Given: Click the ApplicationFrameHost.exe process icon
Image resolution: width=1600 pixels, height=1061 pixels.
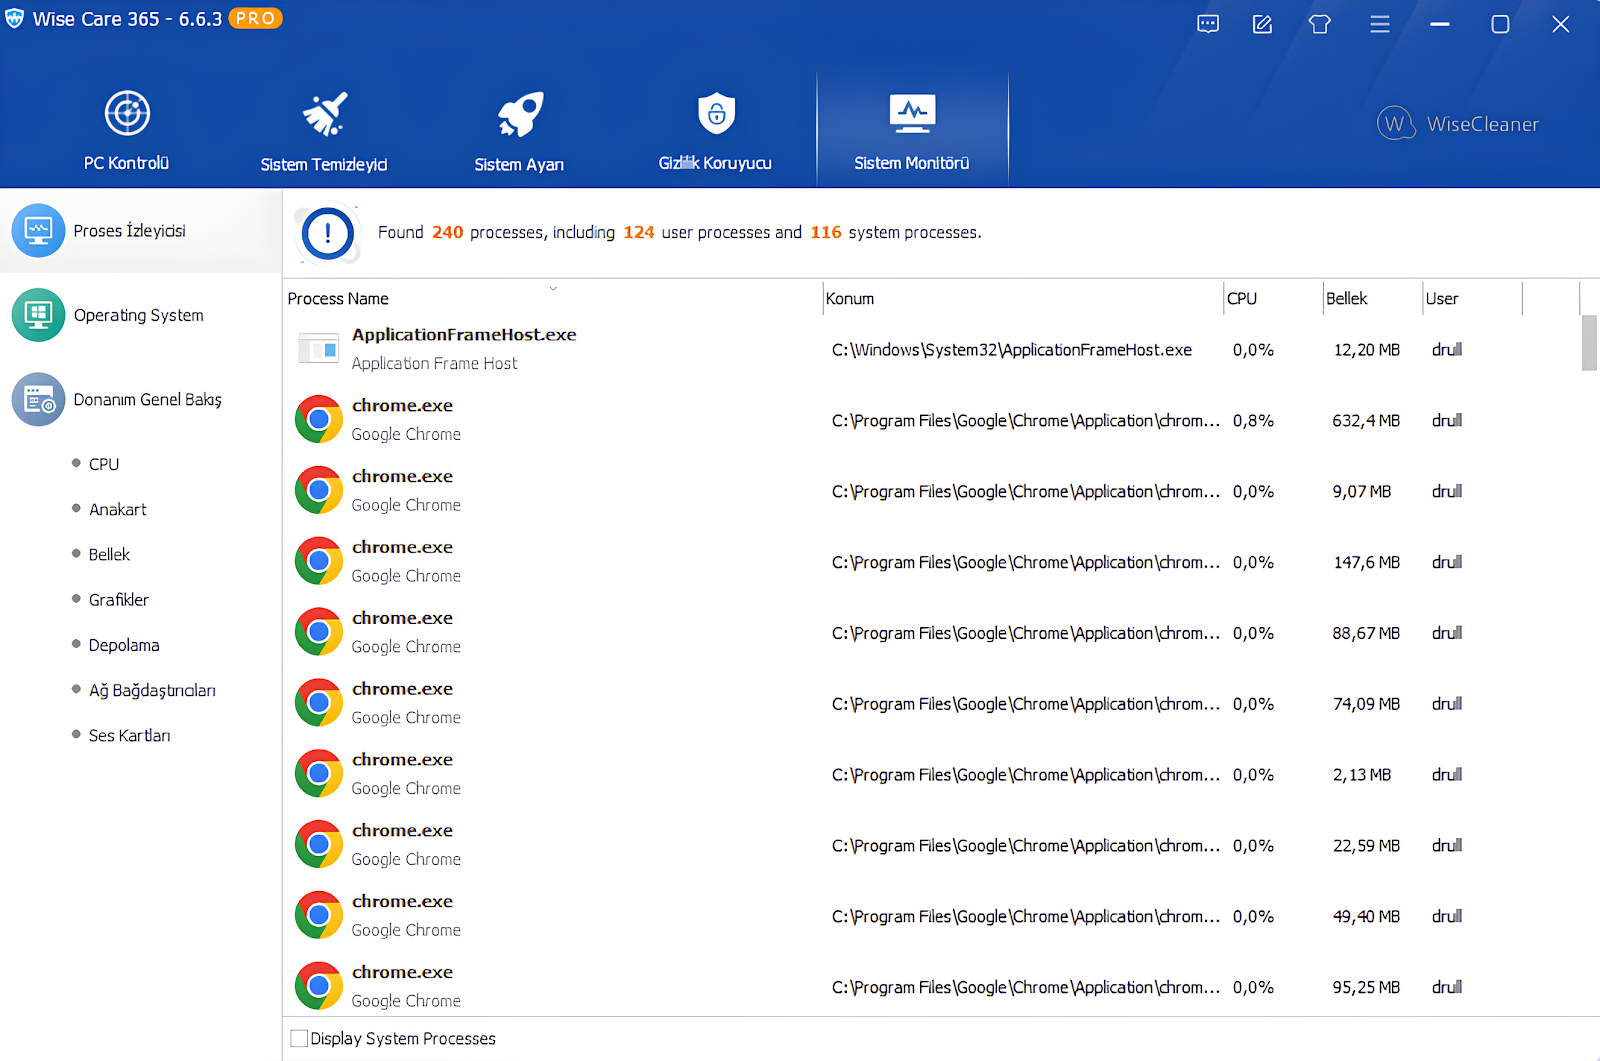Looking at the screenshot, I should [319, 349].
